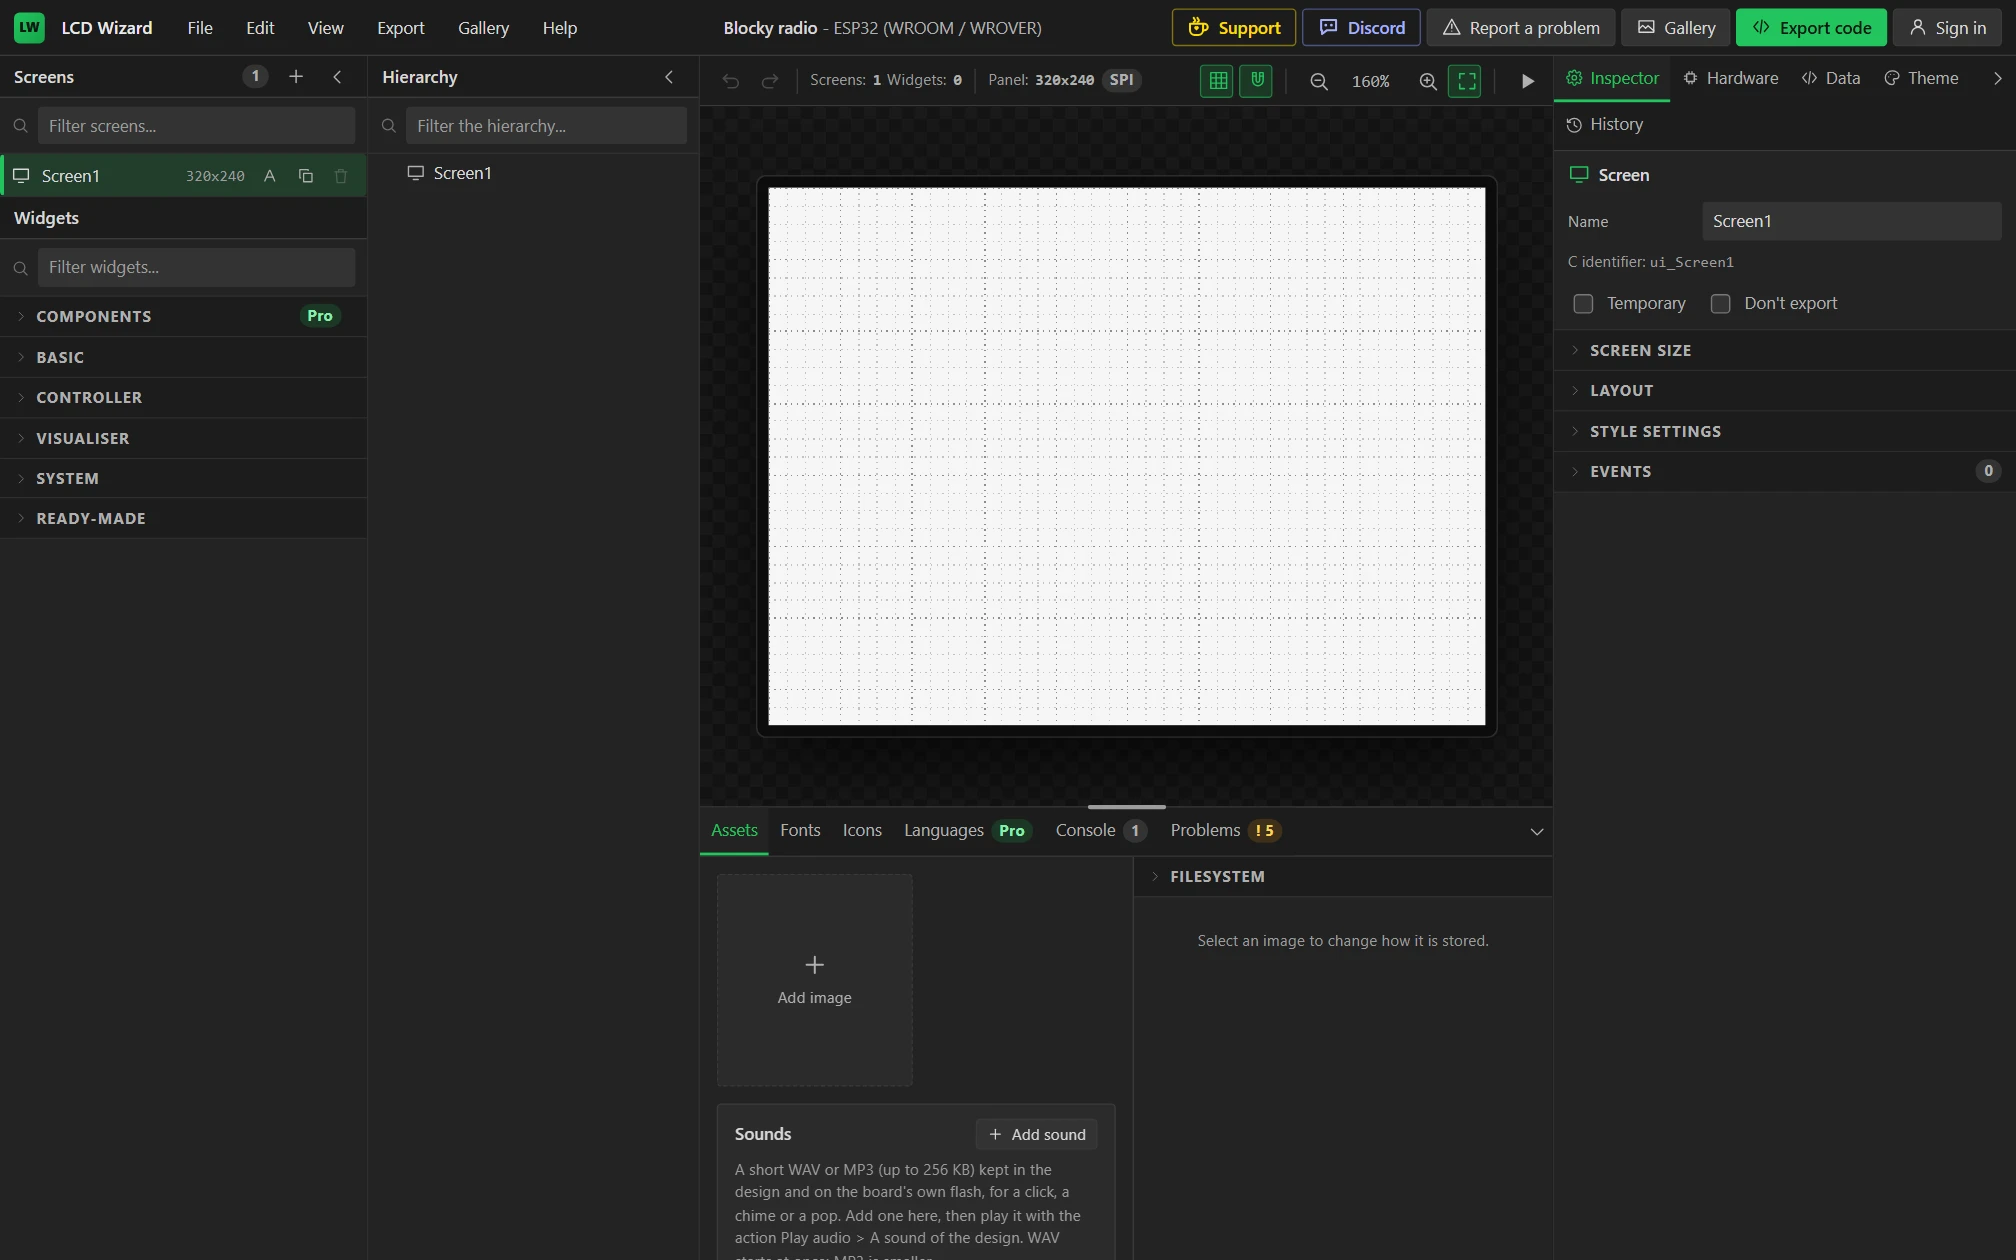
Task: Open the History entry
Action: point(1605,124)
